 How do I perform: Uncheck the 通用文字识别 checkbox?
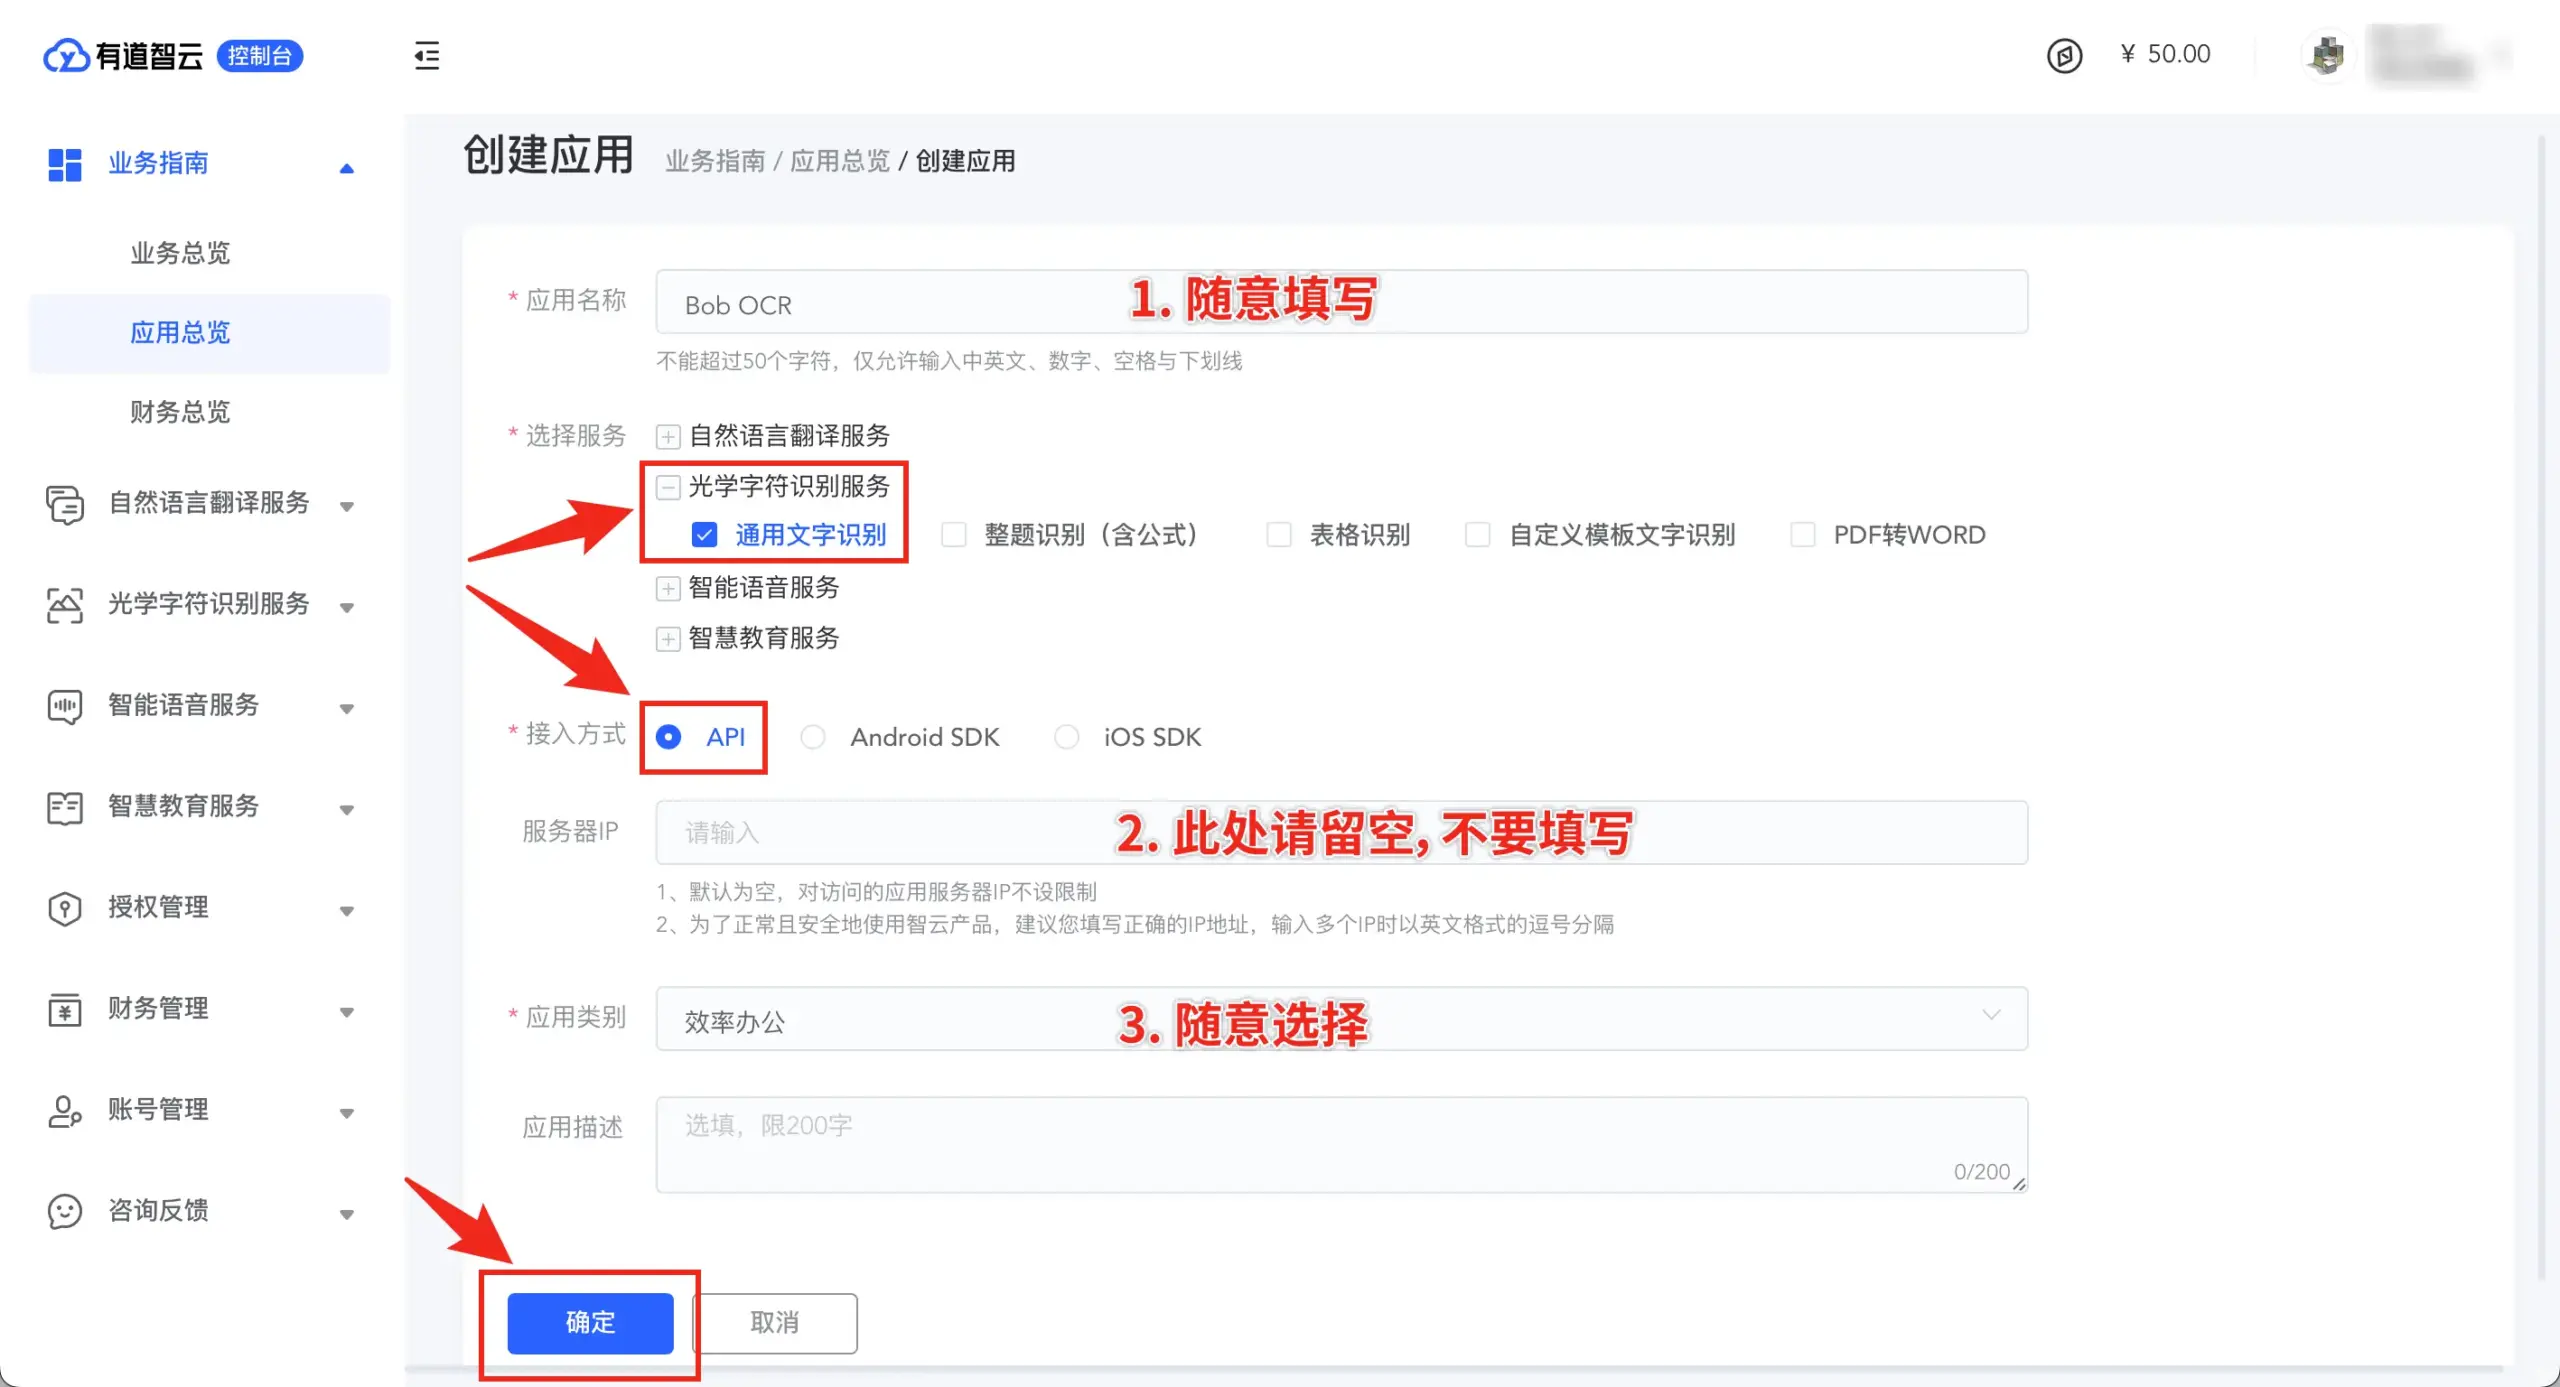[704, 535]
